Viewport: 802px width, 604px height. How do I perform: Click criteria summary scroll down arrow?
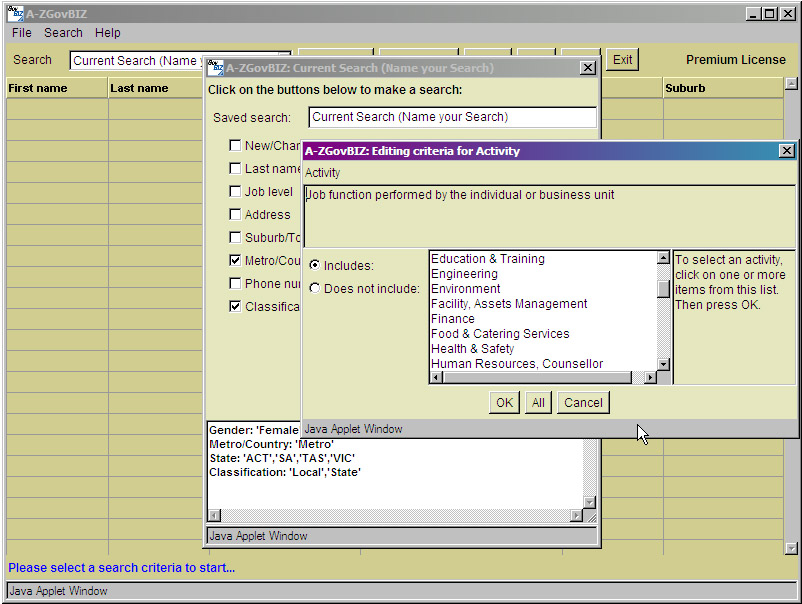pos(590,503)
